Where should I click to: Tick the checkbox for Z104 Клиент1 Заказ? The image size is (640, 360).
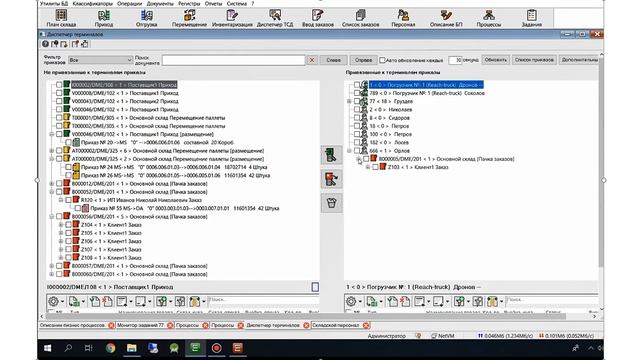click(68, 224)
